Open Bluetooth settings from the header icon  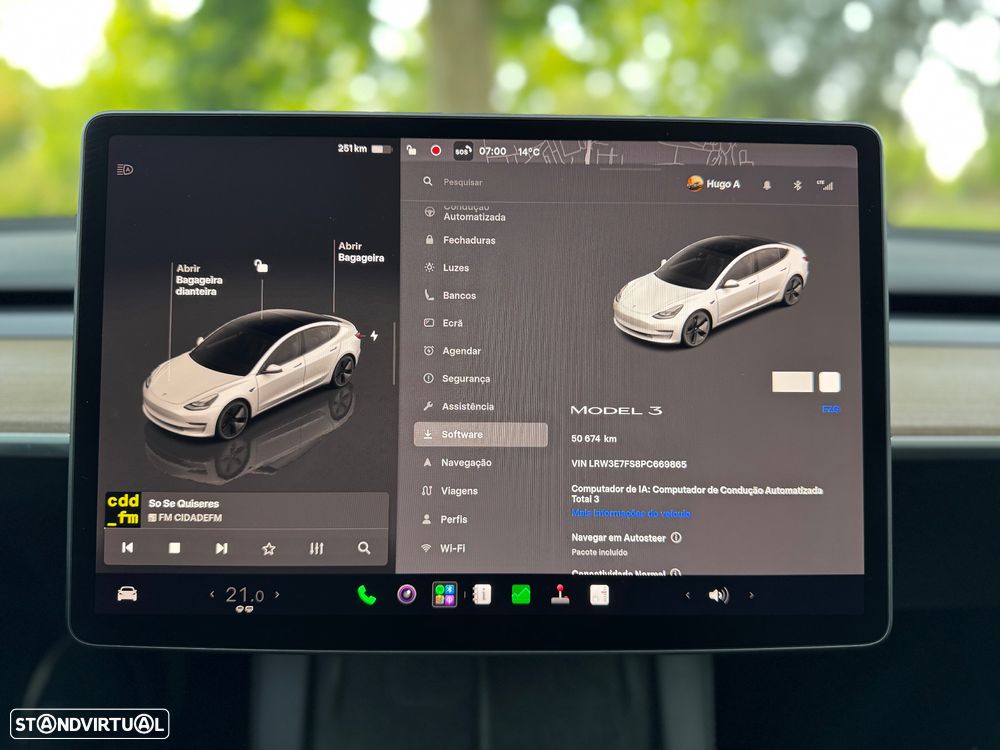click(797, 185)
